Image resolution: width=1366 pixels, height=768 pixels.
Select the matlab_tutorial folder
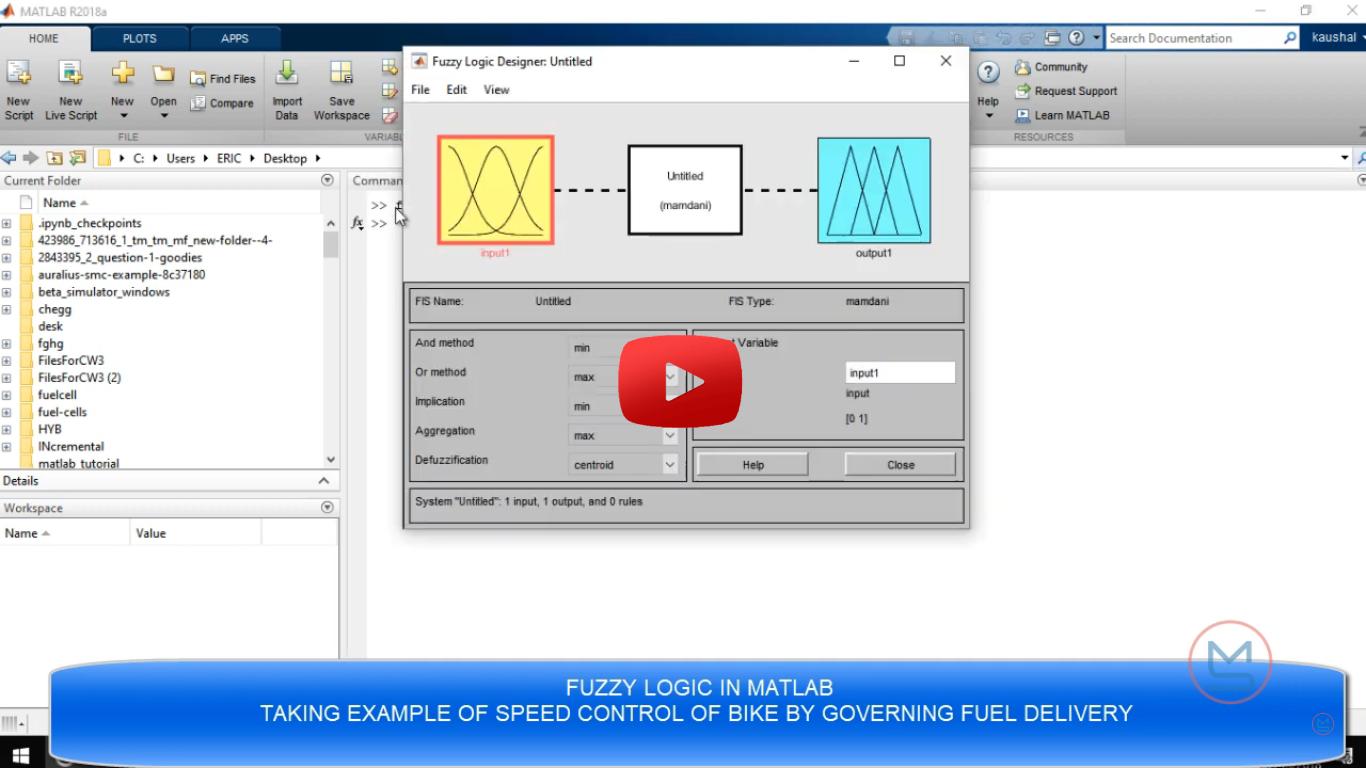78,464
